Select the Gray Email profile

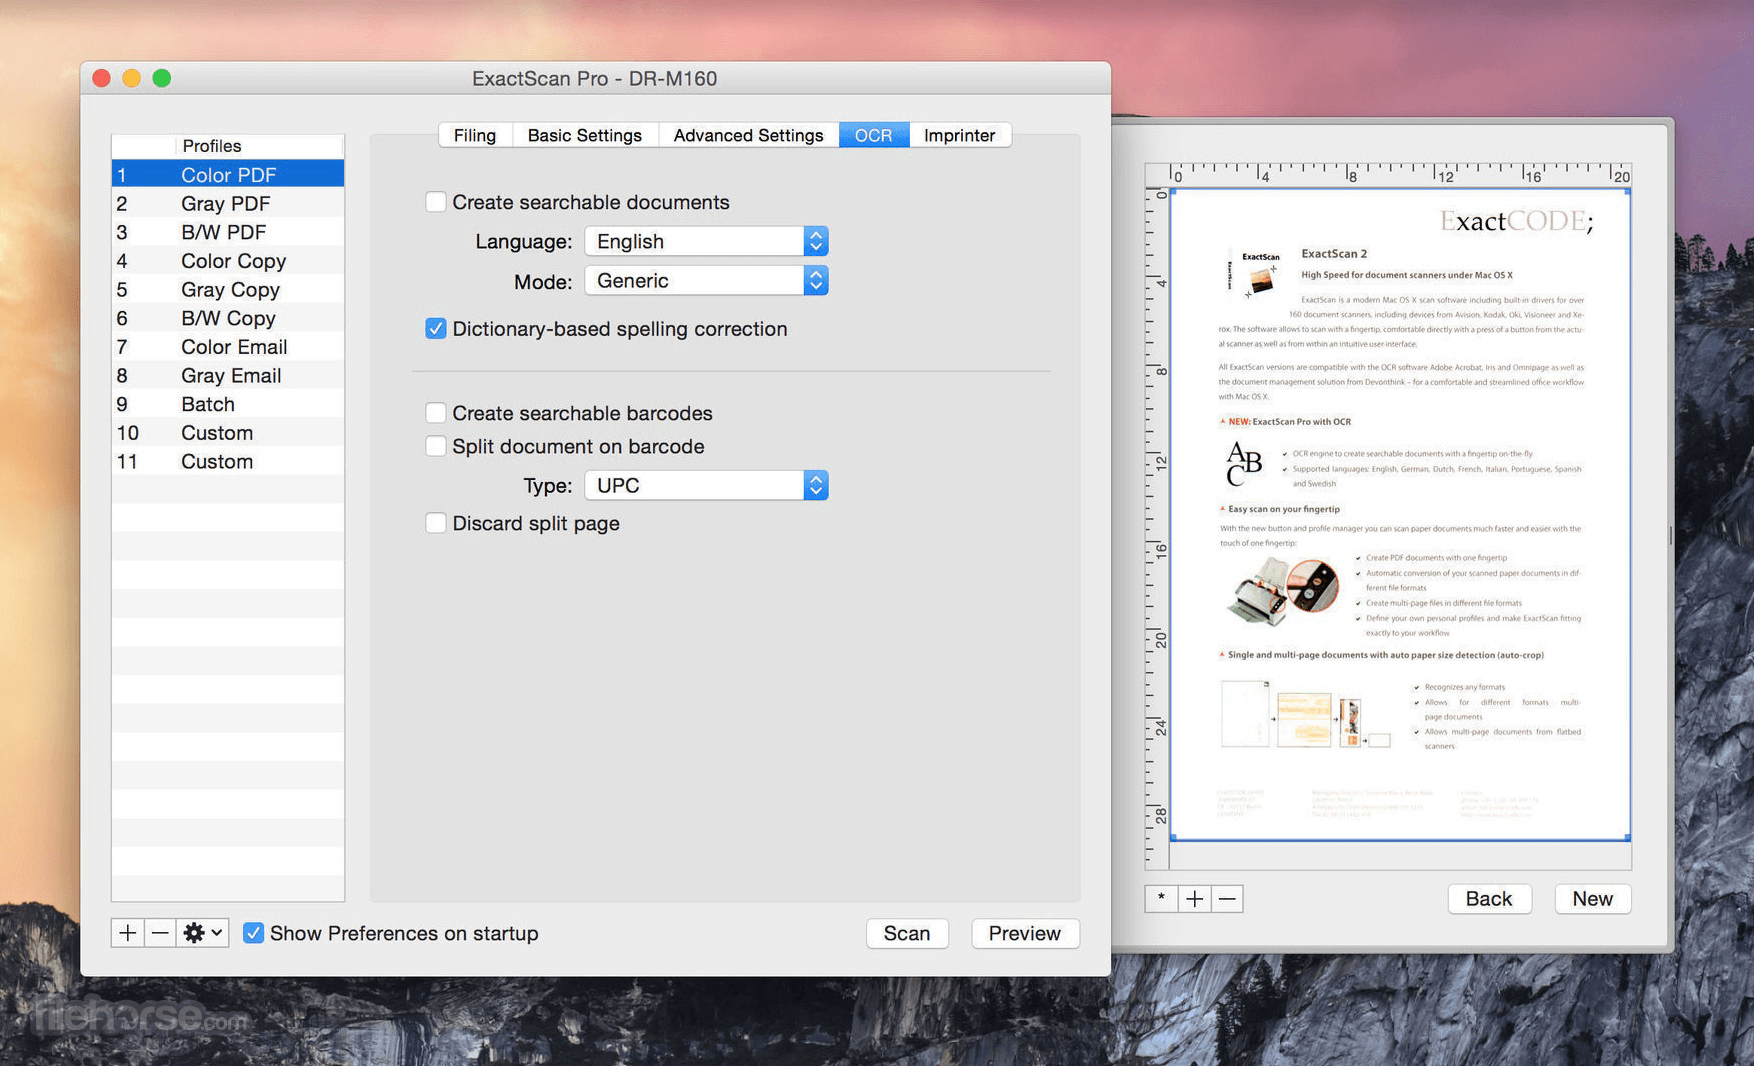point(228,375)
